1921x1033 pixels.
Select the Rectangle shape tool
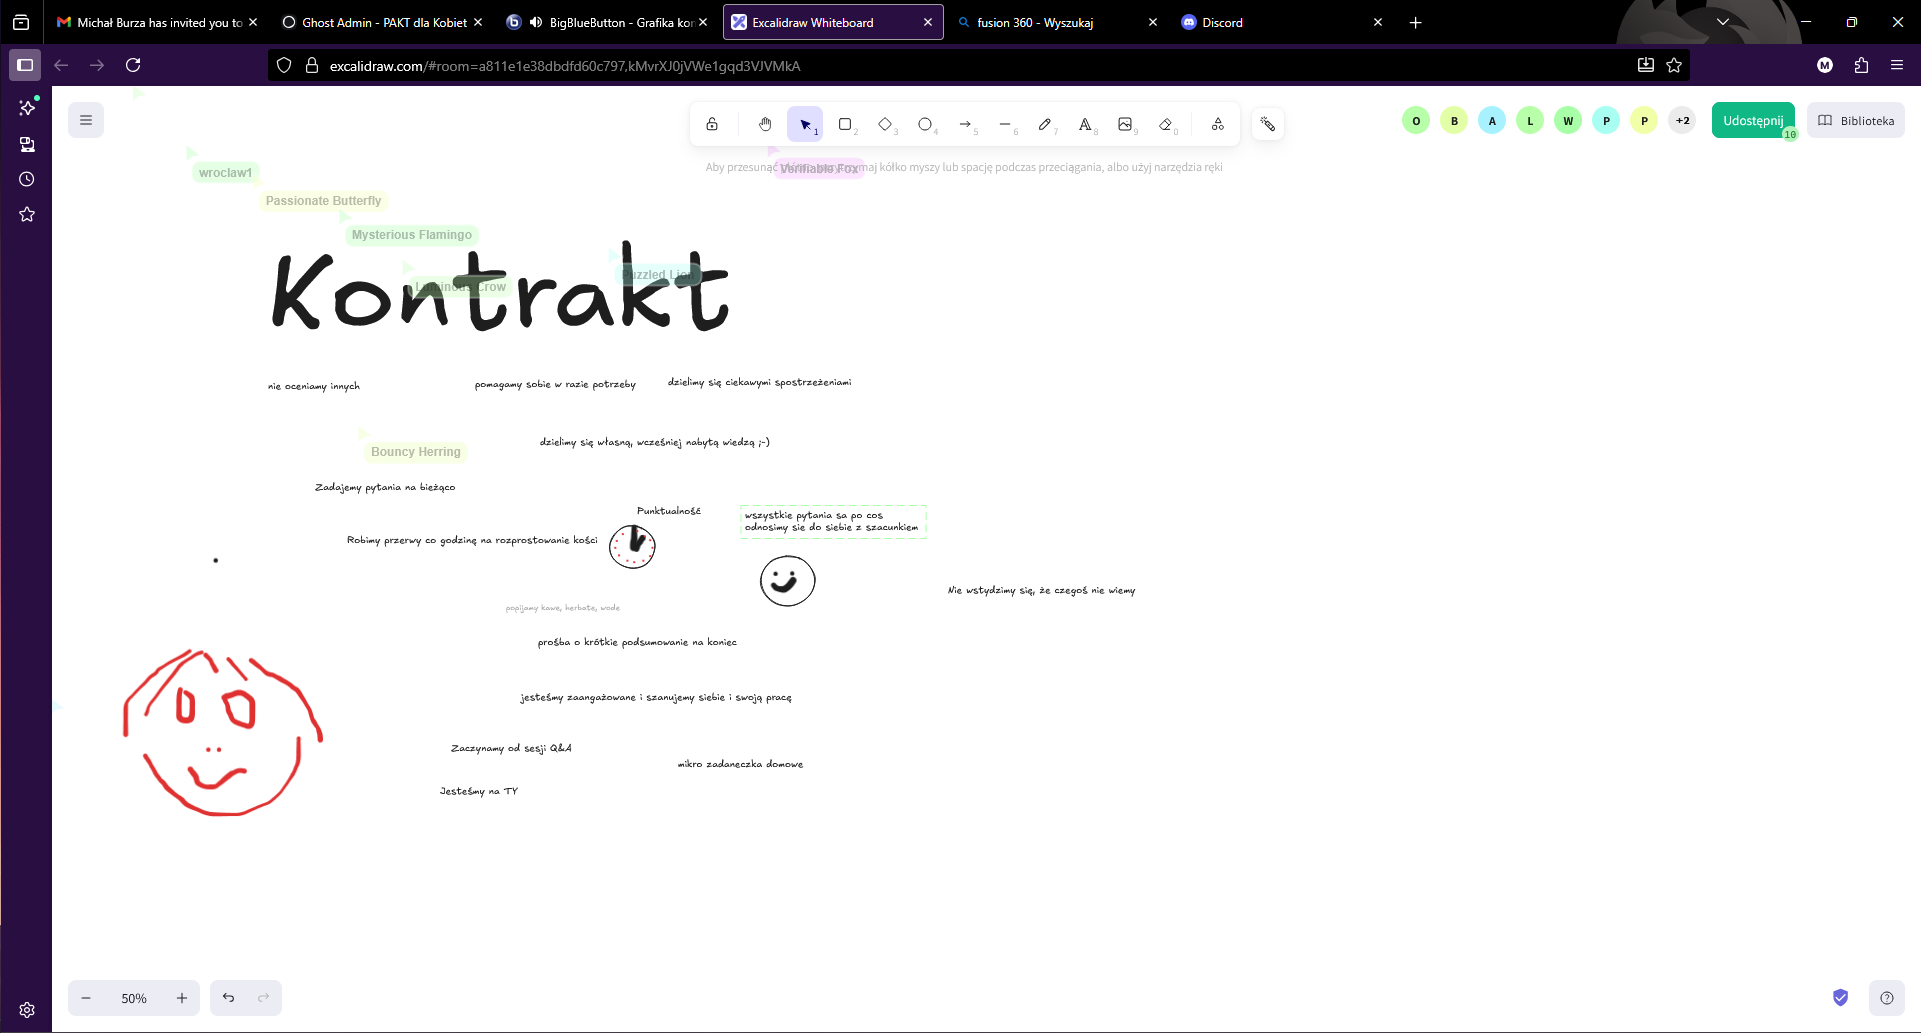tap(845, 124)
